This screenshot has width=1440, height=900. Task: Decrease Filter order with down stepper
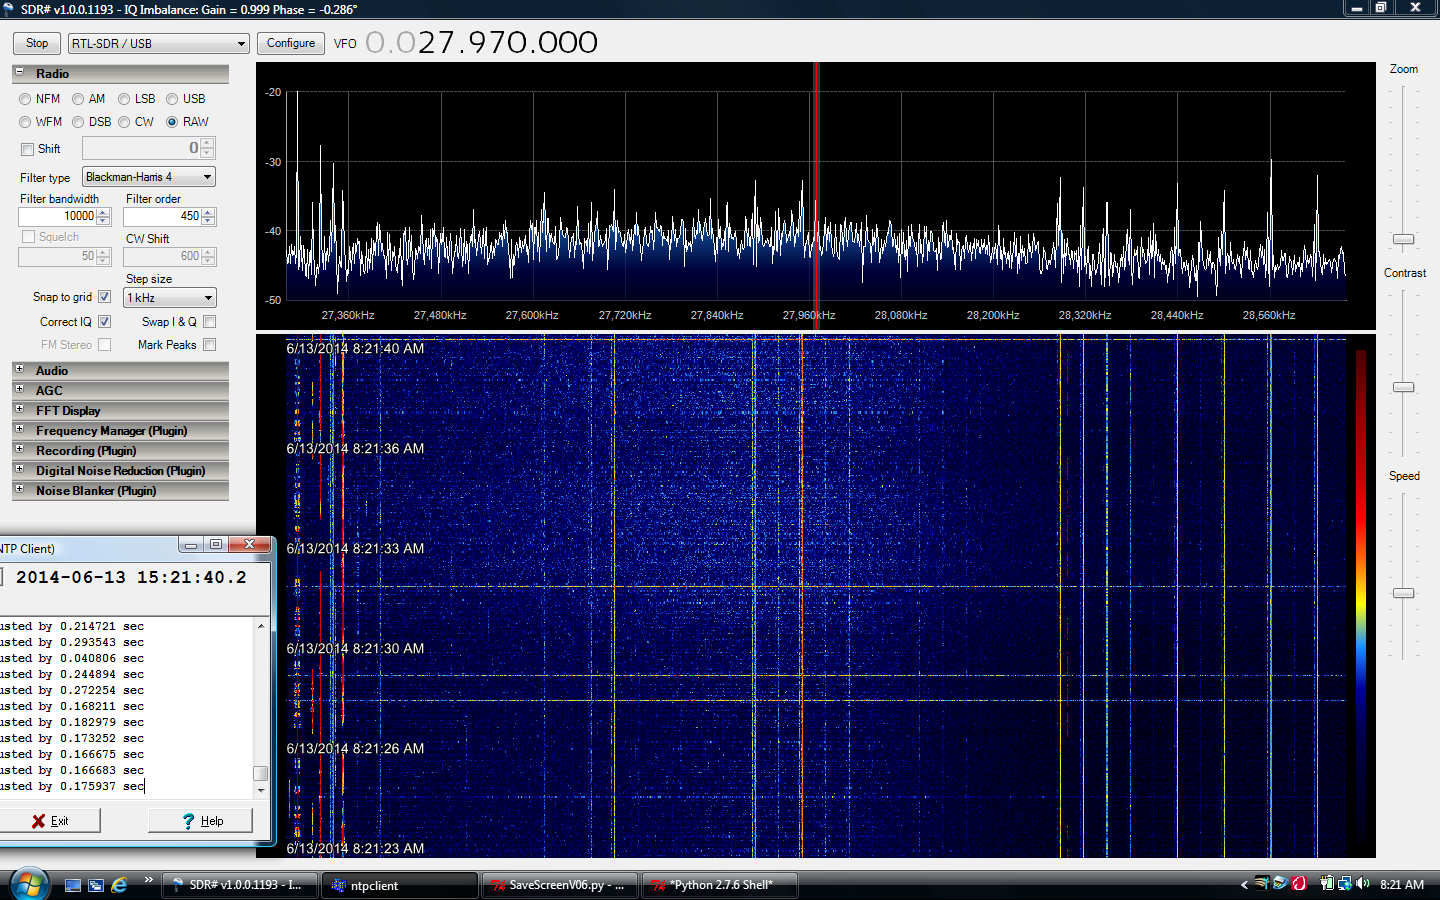[208, 221]
